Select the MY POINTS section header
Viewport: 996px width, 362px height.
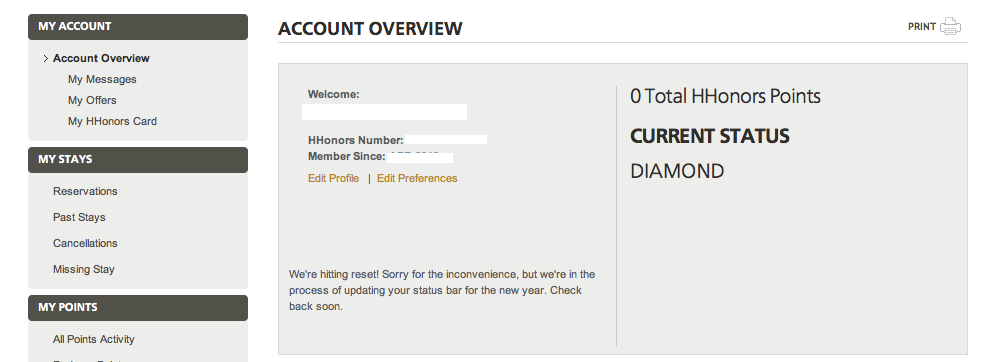pyautogui.click(x=138, y=307)
